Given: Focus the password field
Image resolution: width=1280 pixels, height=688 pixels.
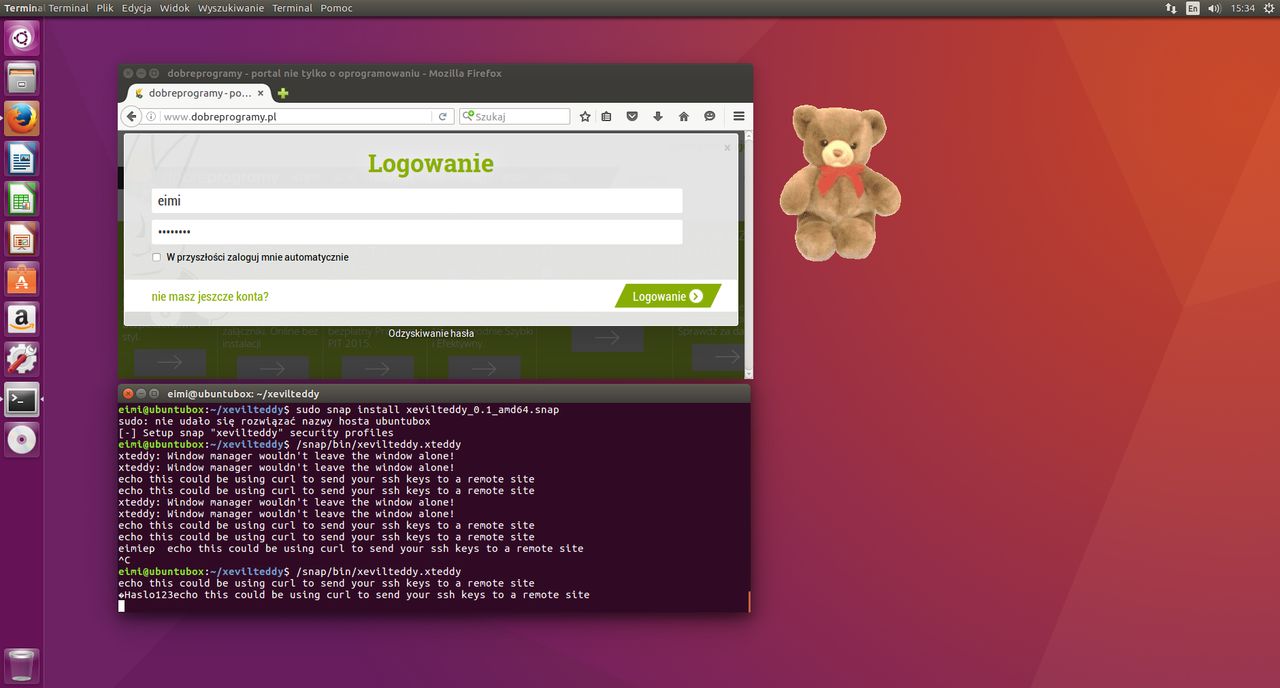Looking at the screenshot, I should [417, 232].
